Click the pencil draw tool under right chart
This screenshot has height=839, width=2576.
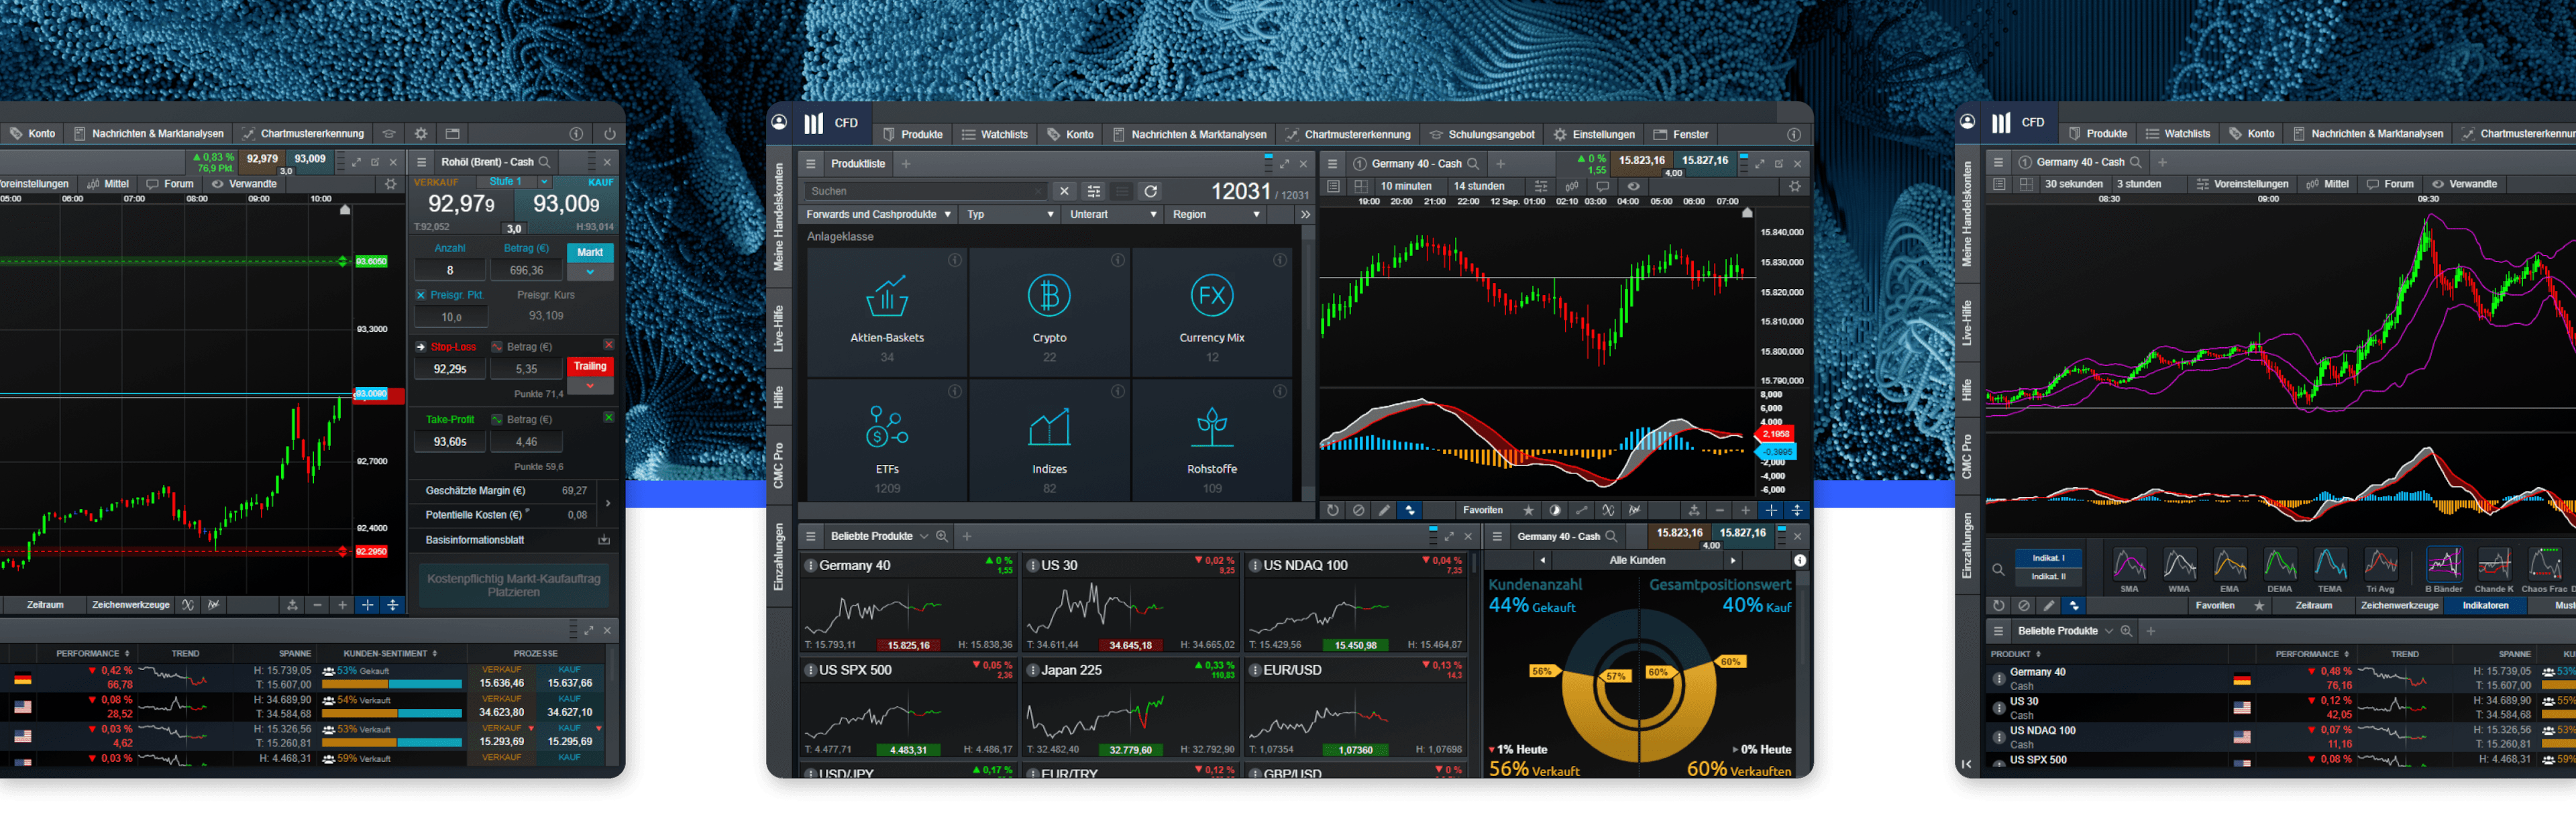2048,605
